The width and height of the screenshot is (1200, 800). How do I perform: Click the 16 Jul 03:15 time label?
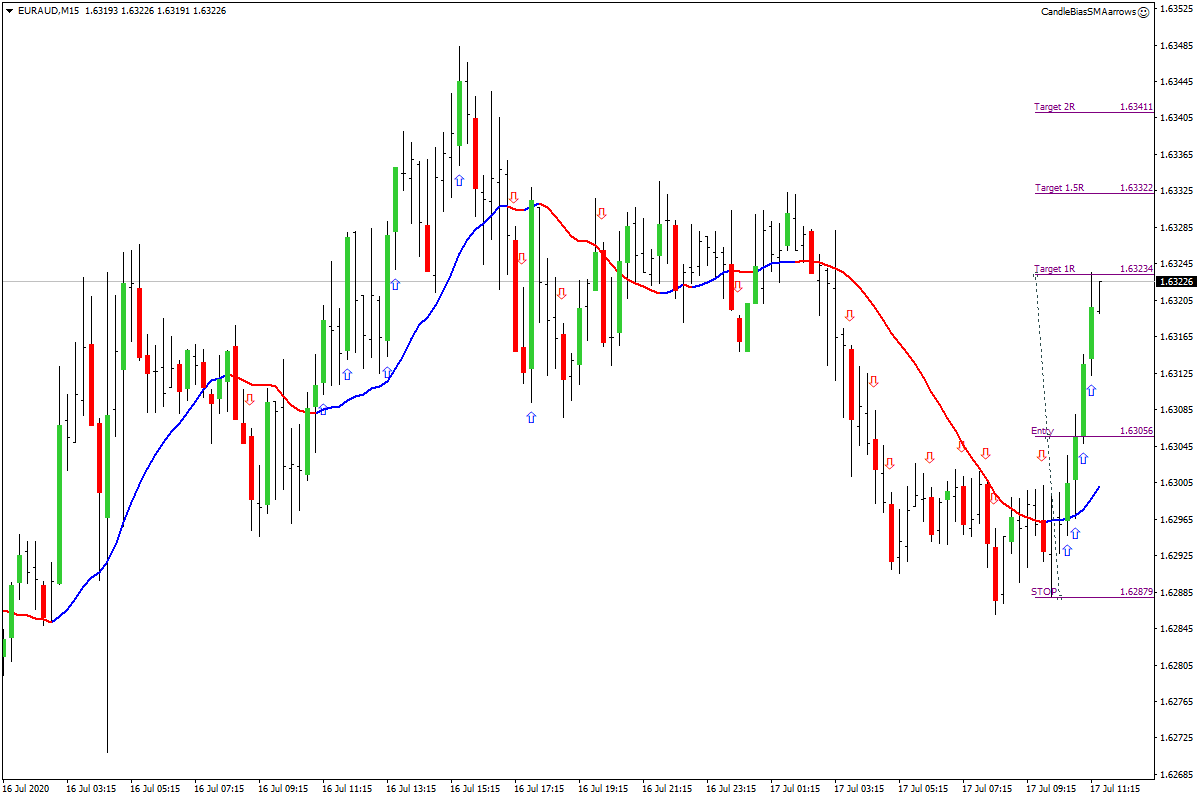coord(91,789)
